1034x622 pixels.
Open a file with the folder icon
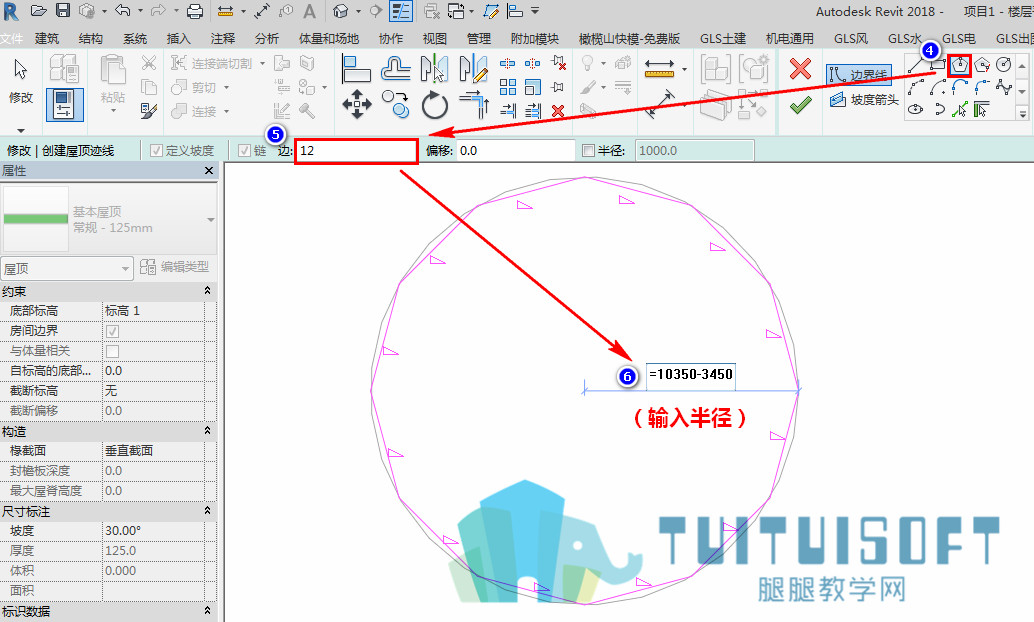click(x=38, y=11)
